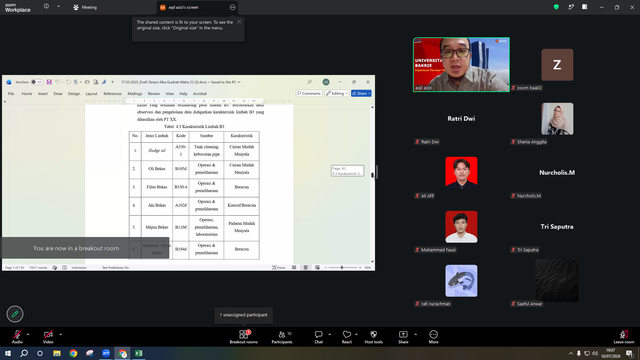Click the Undo icon in Word

tap(58, 82)
